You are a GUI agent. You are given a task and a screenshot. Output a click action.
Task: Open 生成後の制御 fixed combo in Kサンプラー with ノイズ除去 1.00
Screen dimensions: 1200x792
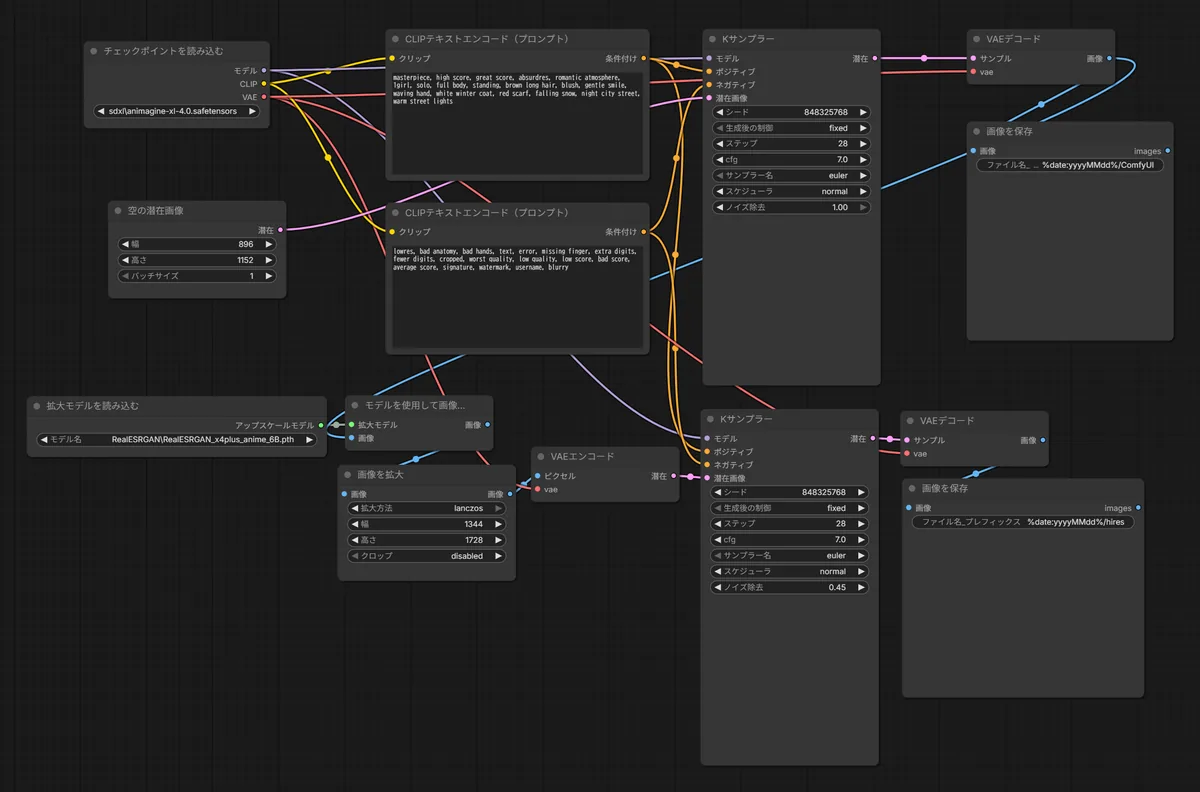[x=790, y=128]
